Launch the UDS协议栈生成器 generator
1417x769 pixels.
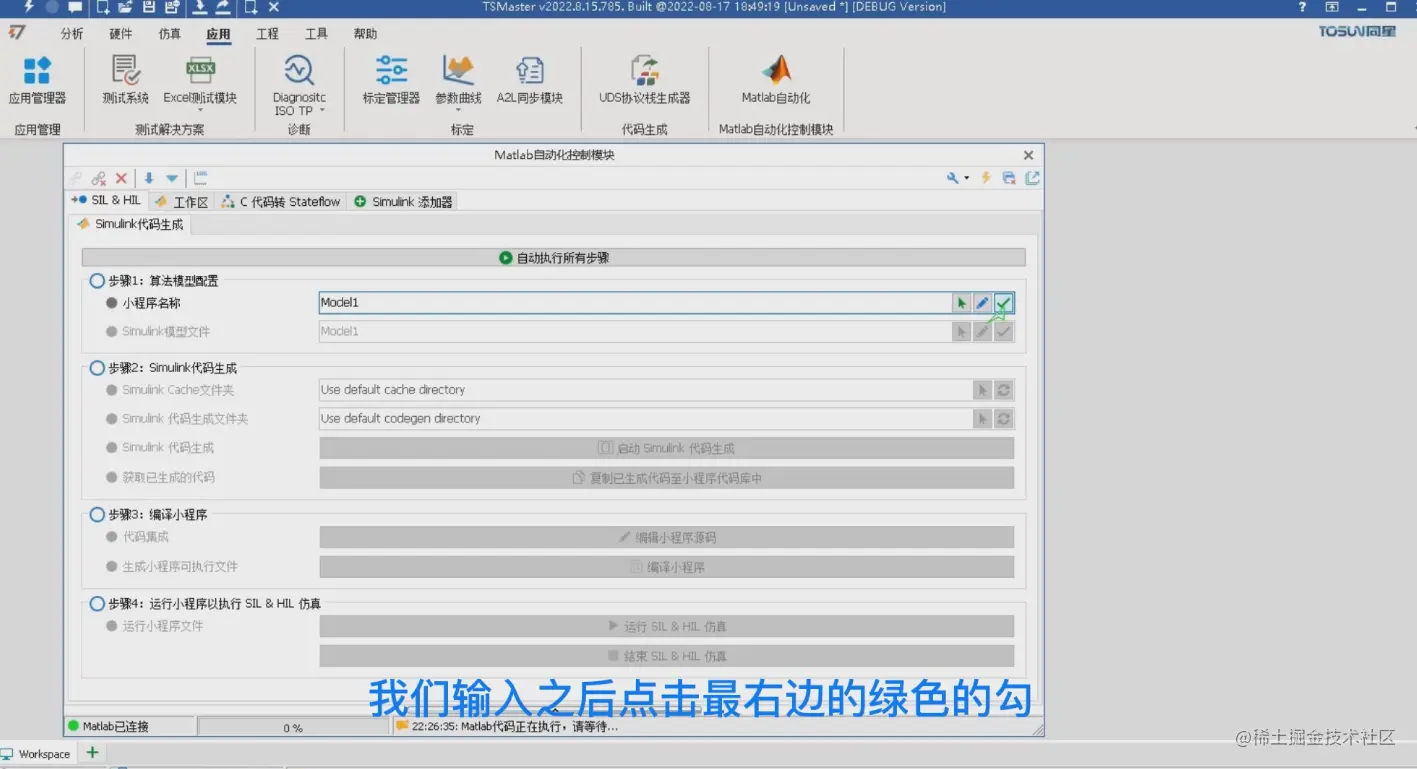(x=645, y=80)
